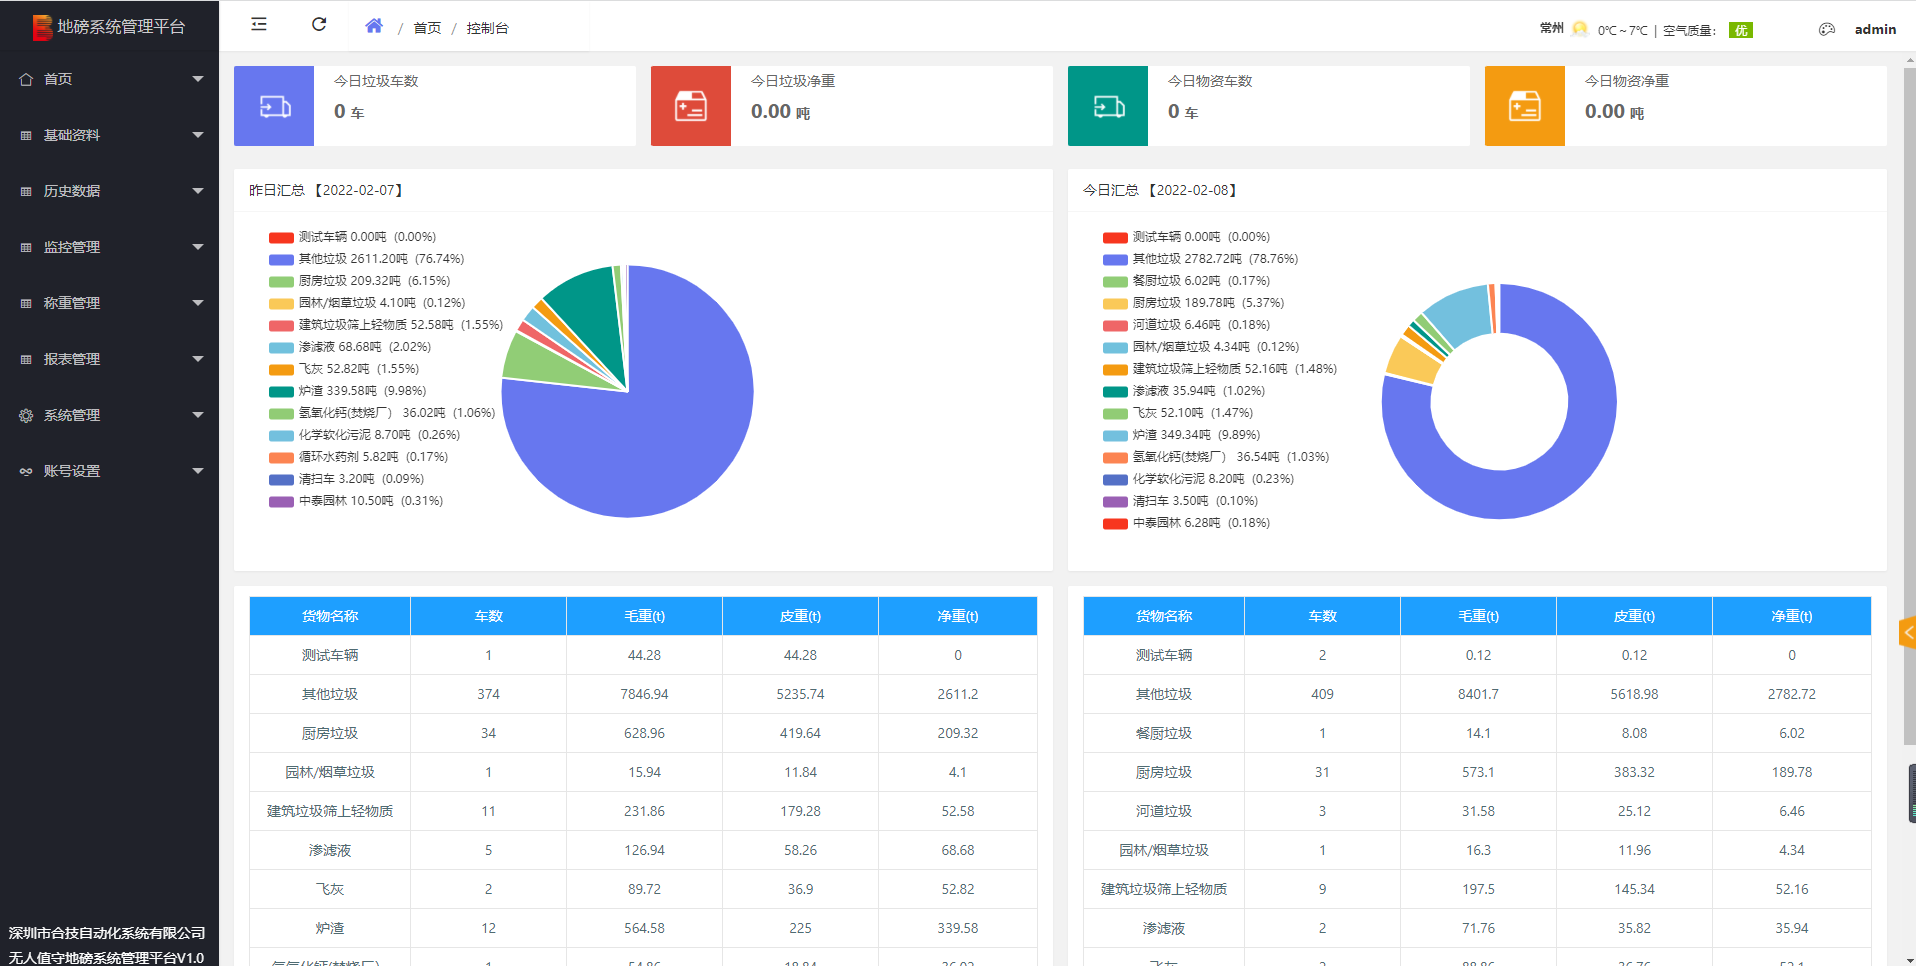Click the 基础资料 sidebar icon
Screen dimensions: 1916x966
coord(26,135)
